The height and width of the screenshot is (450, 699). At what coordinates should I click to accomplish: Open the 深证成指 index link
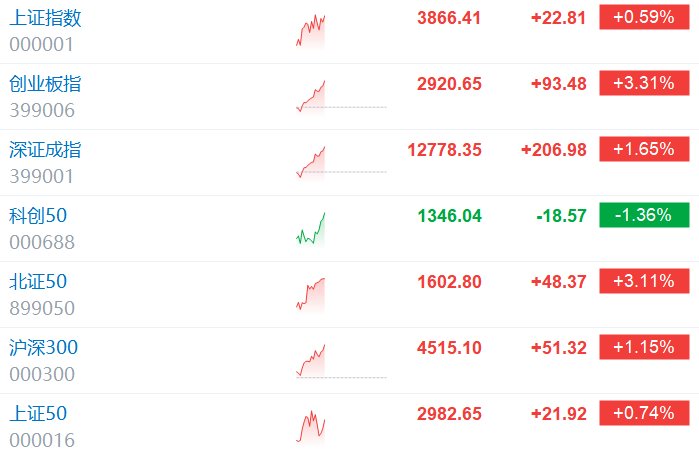[x=45, y=150]
